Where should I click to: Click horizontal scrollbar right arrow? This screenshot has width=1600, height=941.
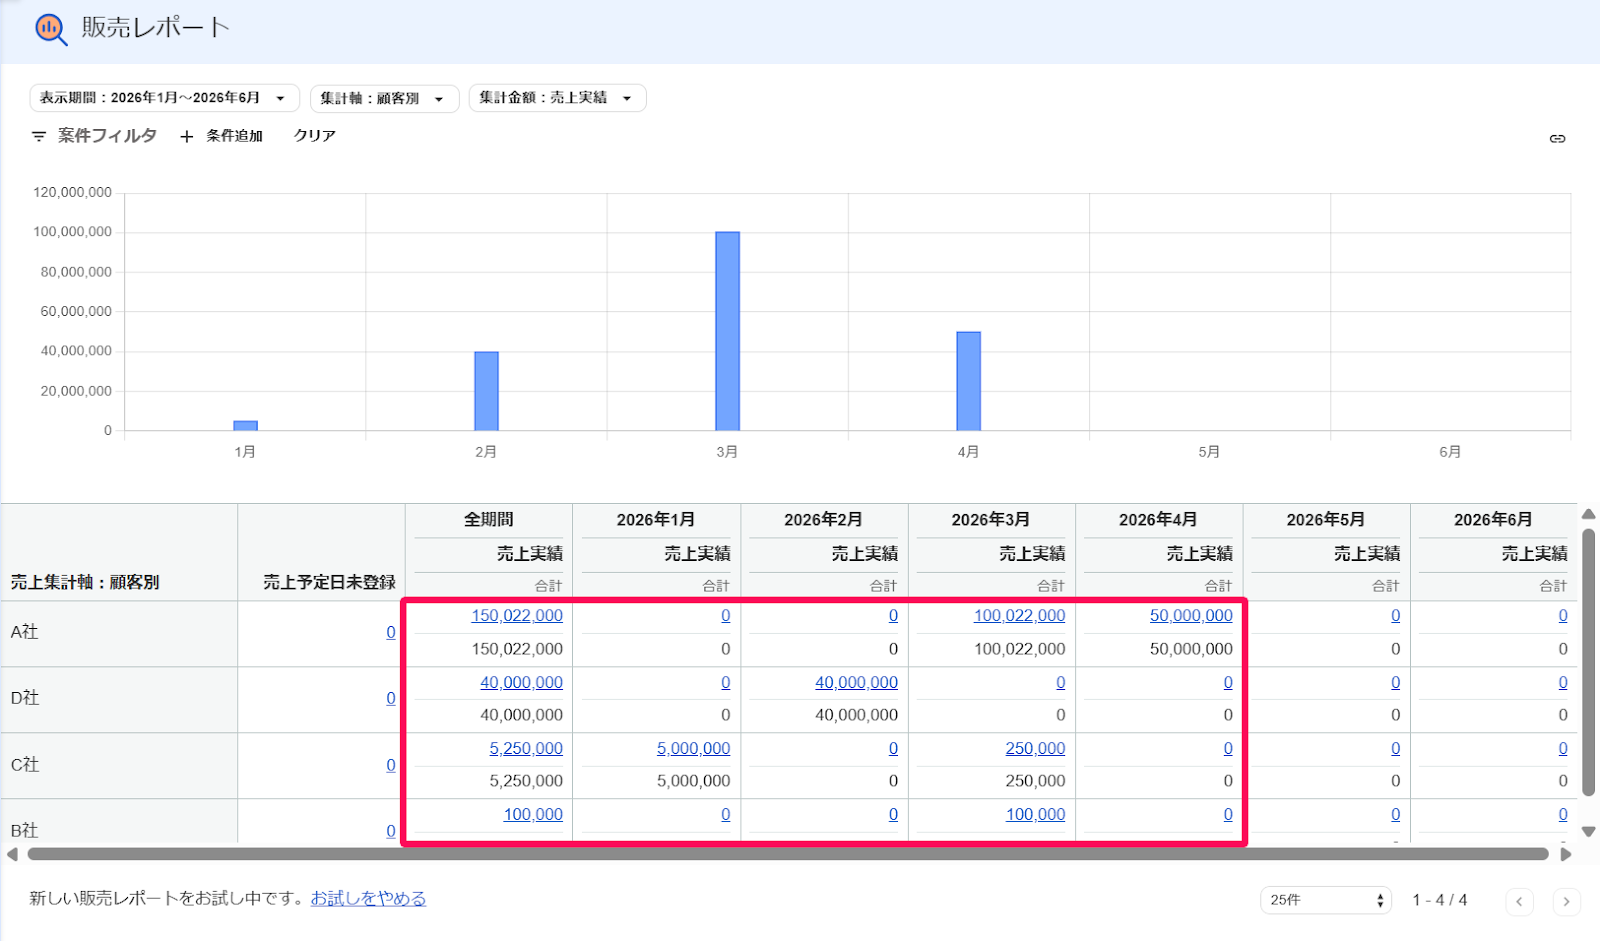tap(1566, 854)
